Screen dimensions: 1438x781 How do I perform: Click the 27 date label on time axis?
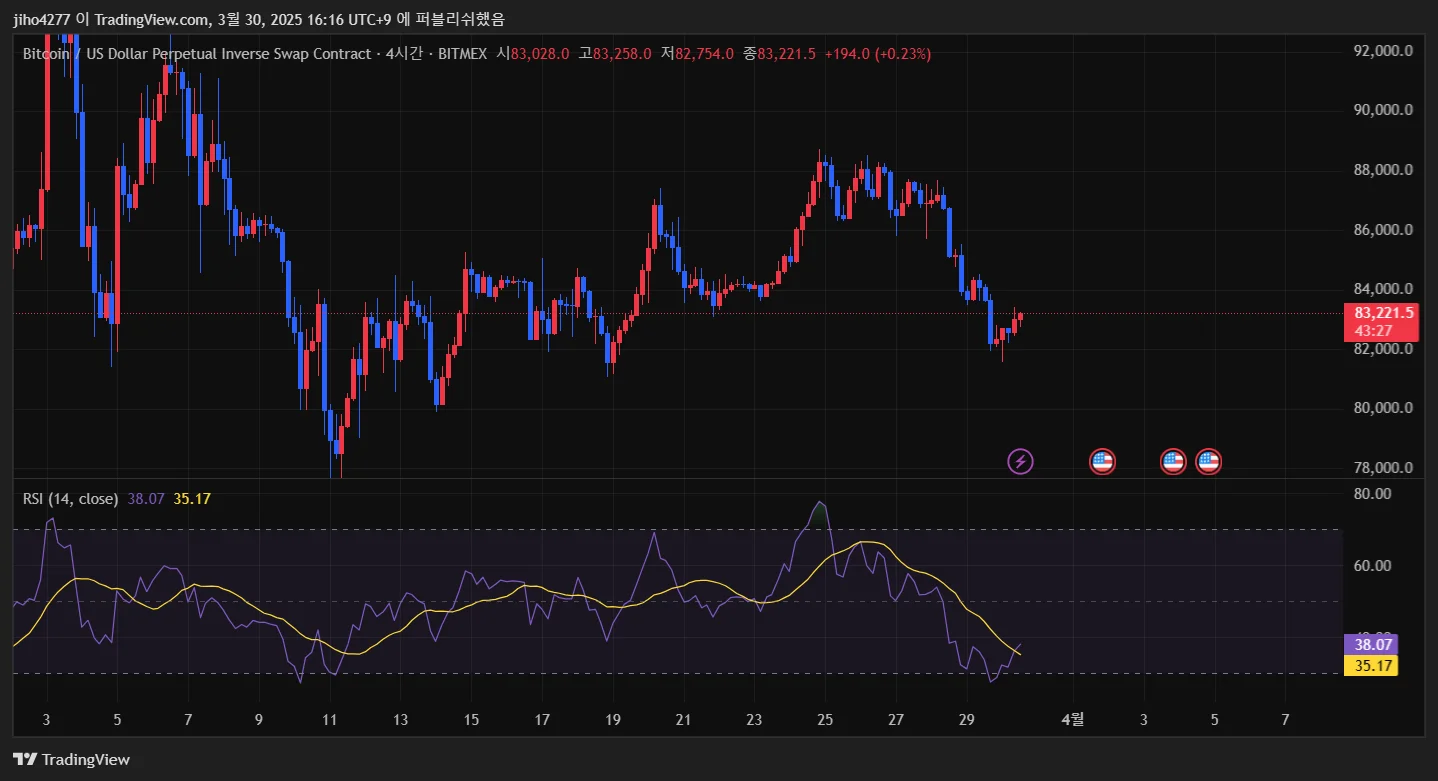pyautogui.click(x=896, y=719)
